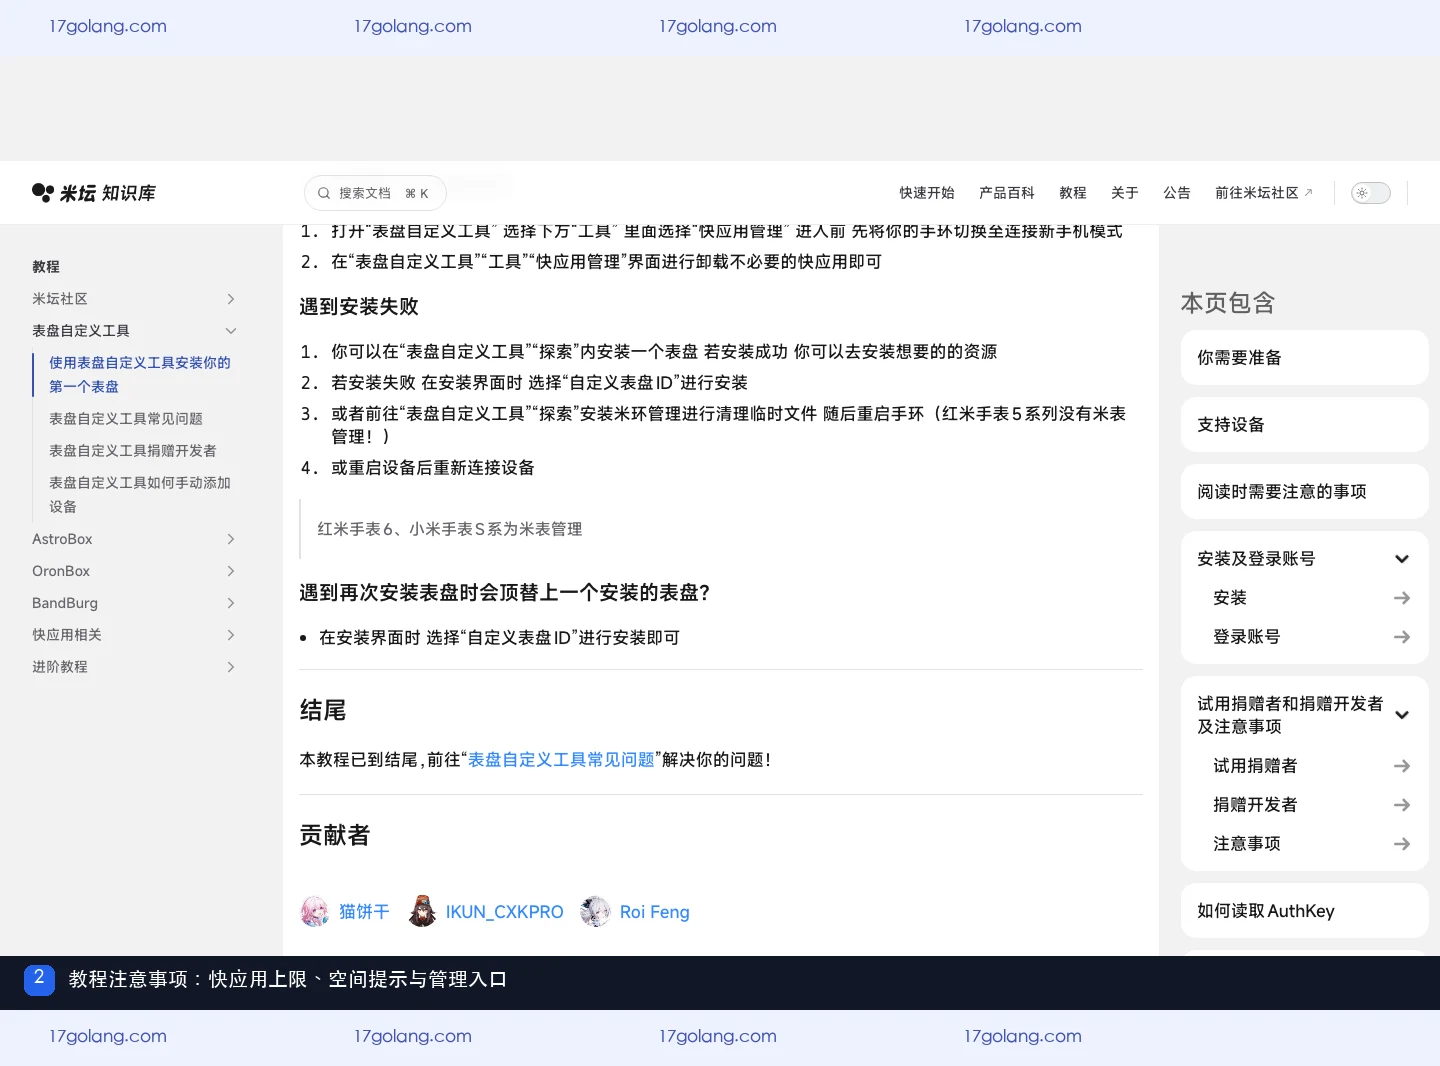Open 猫饼干 contributor name link
The width and height of the screenshot is (1440, 1066).
click(364, 912)
